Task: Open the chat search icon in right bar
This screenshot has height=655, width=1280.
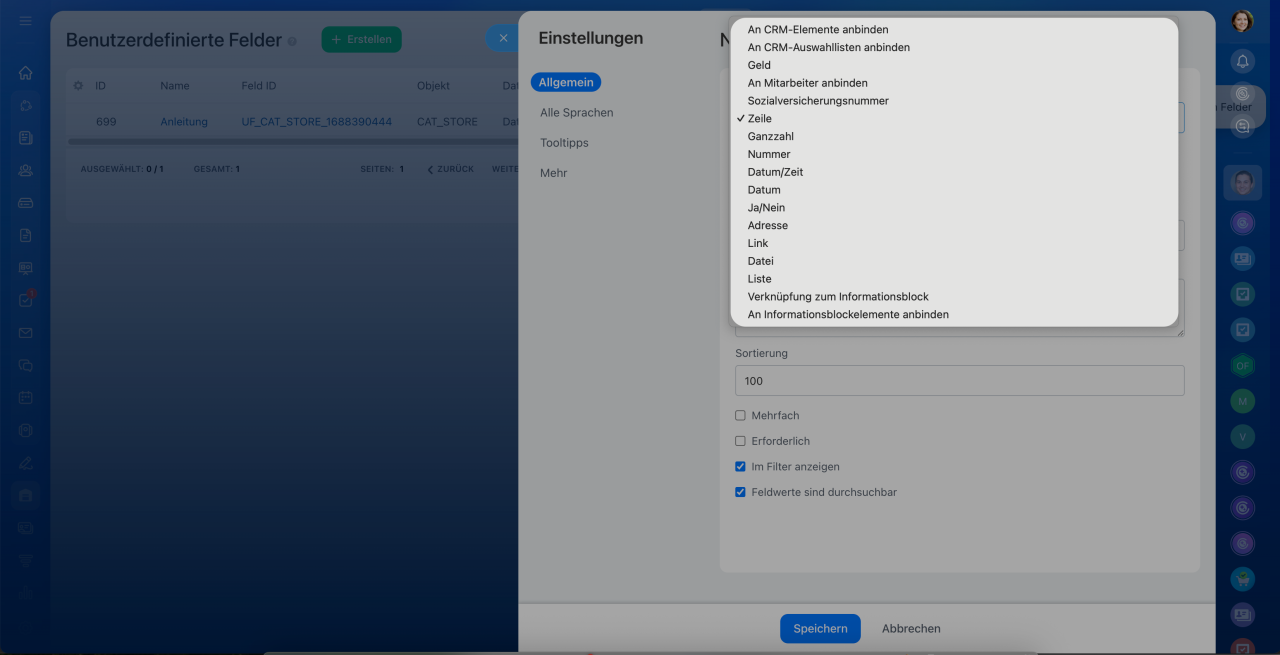Action: click(x=1243, y=126)
